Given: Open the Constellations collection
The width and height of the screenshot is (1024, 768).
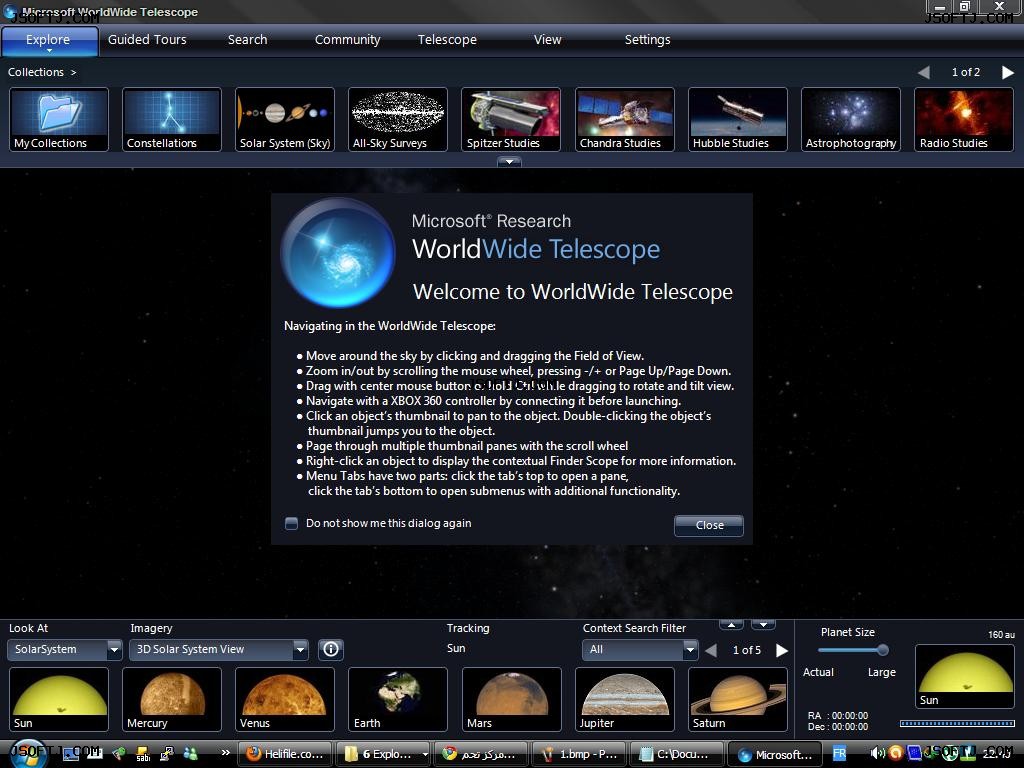Looking at the screenshot, I should coord(172,120).
